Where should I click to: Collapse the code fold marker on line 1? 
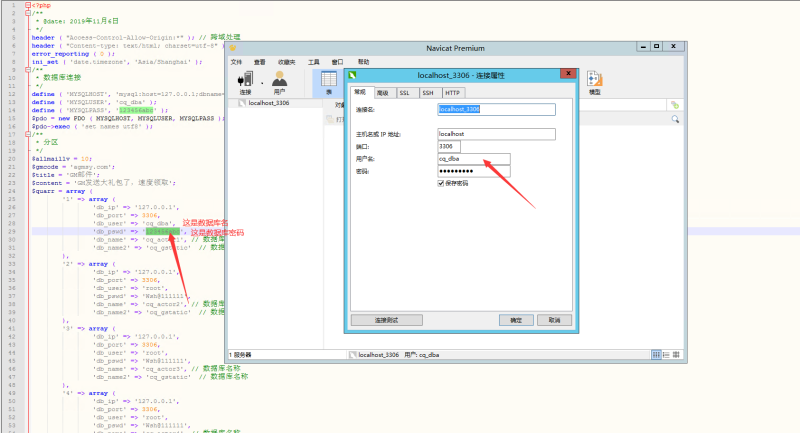27,5
